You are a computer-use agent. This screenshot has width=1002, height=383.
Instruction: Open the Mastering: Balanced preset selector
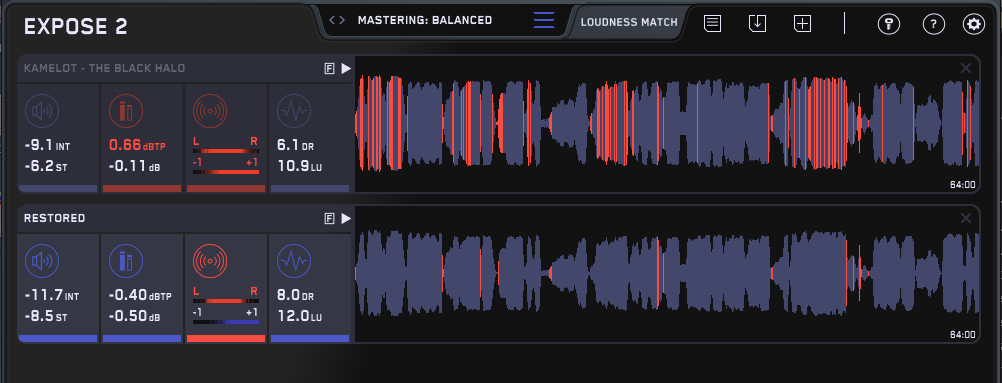pyautogui.click(x=425, y=20)
